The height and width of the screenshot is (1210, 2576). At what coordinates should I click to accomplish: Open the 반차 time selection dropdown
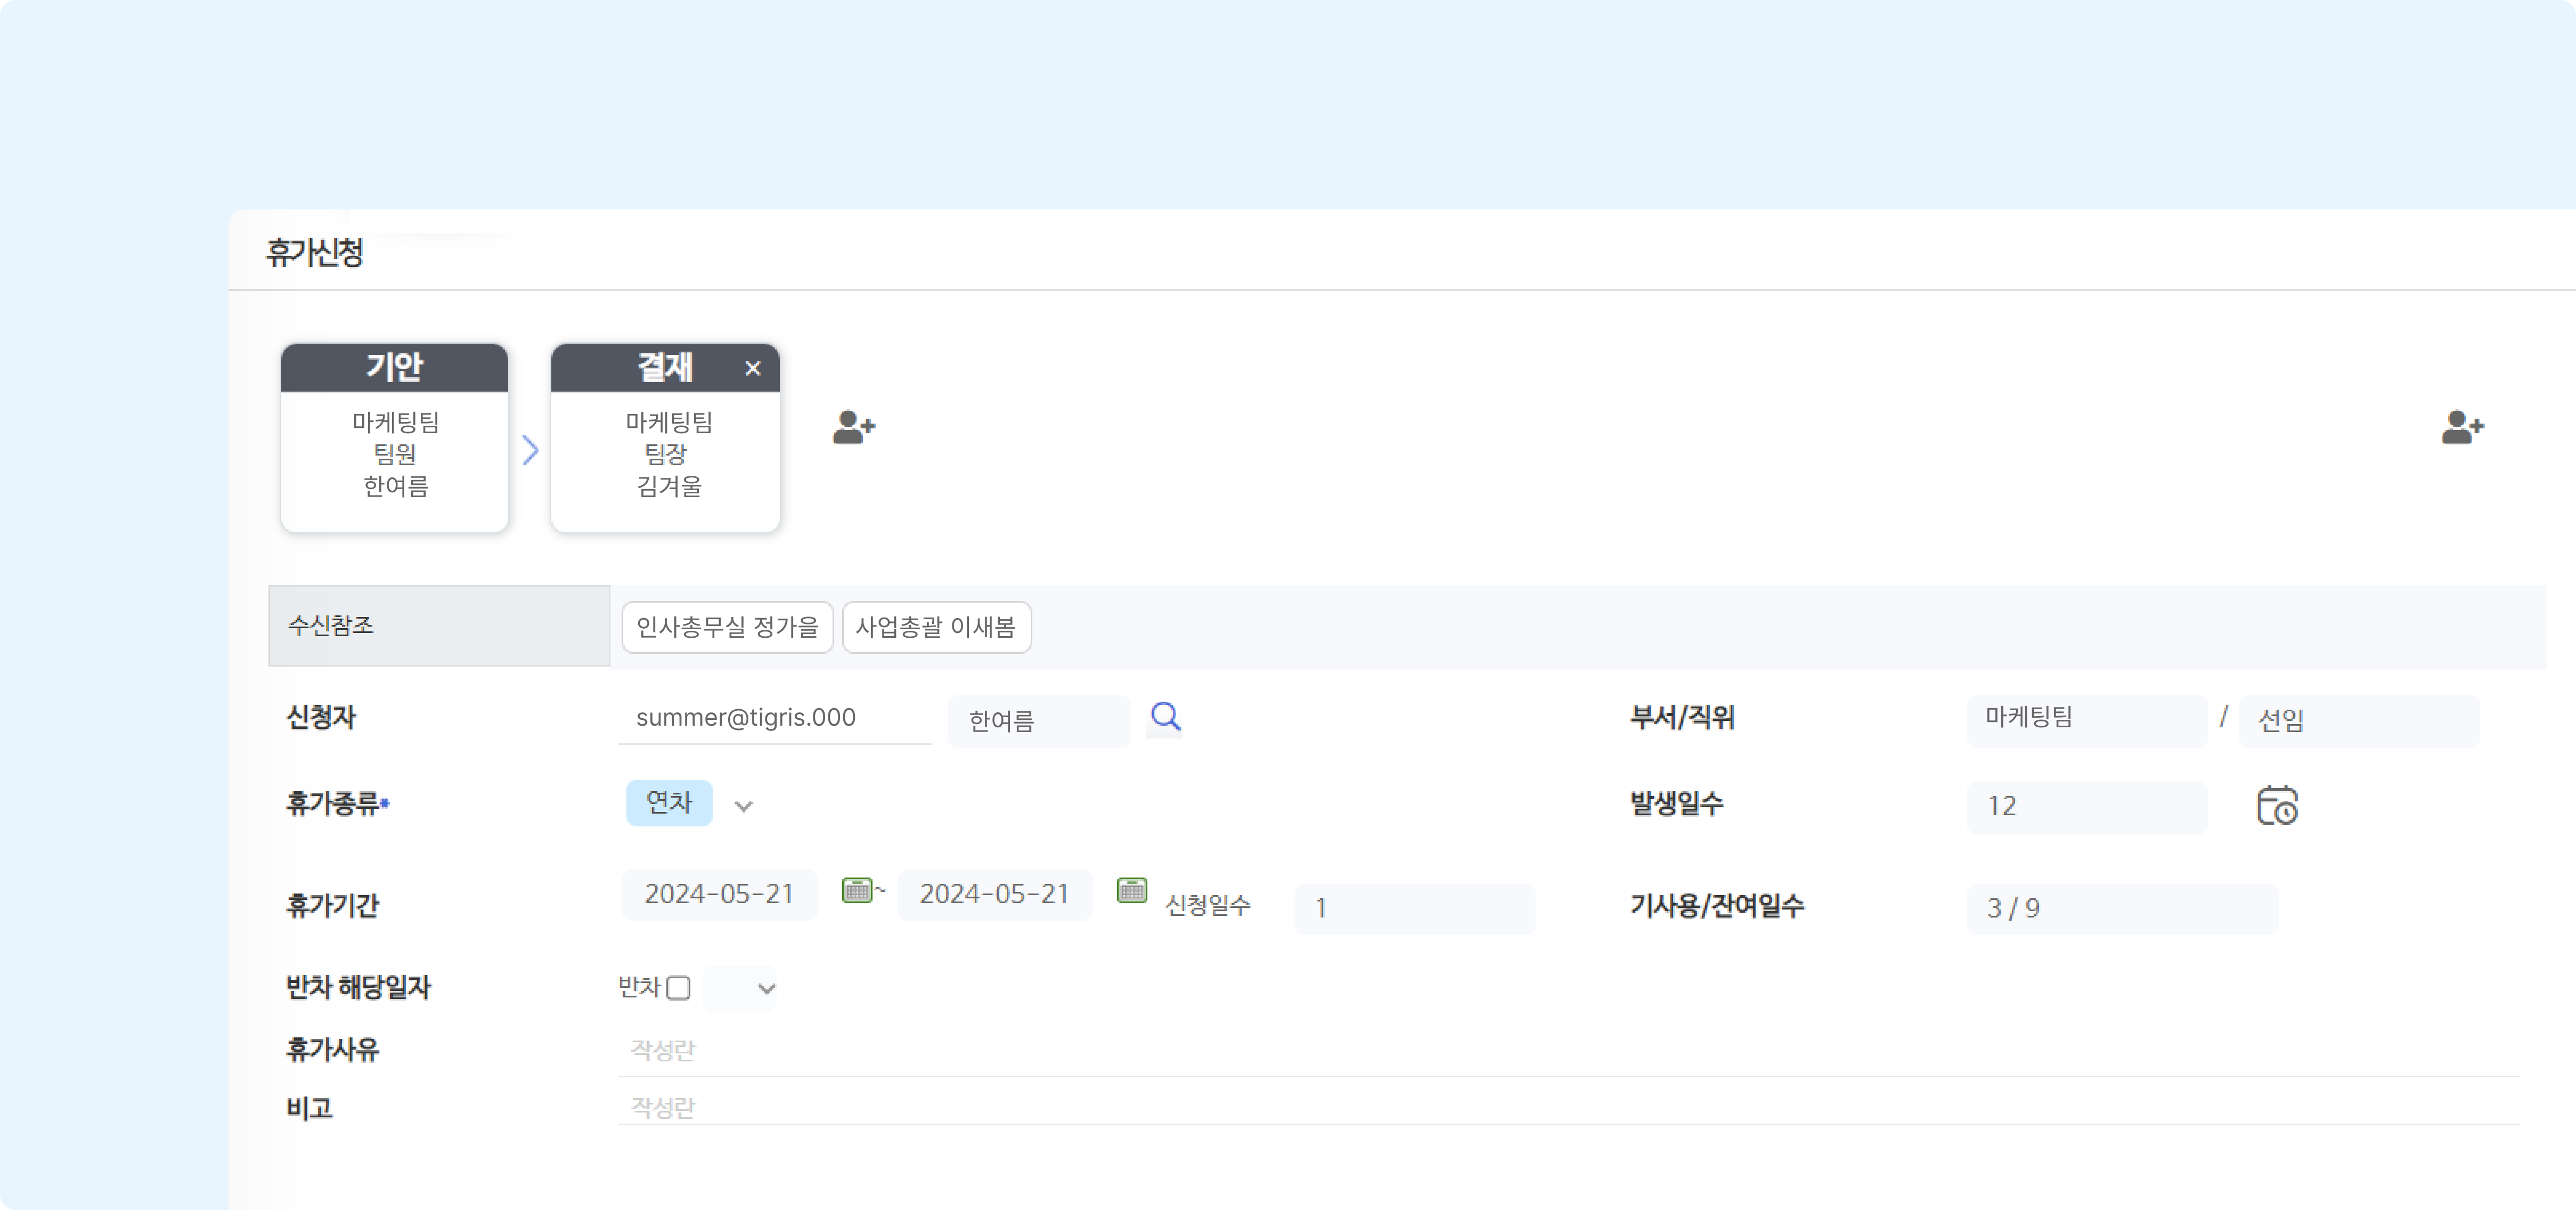click(741, 988)
